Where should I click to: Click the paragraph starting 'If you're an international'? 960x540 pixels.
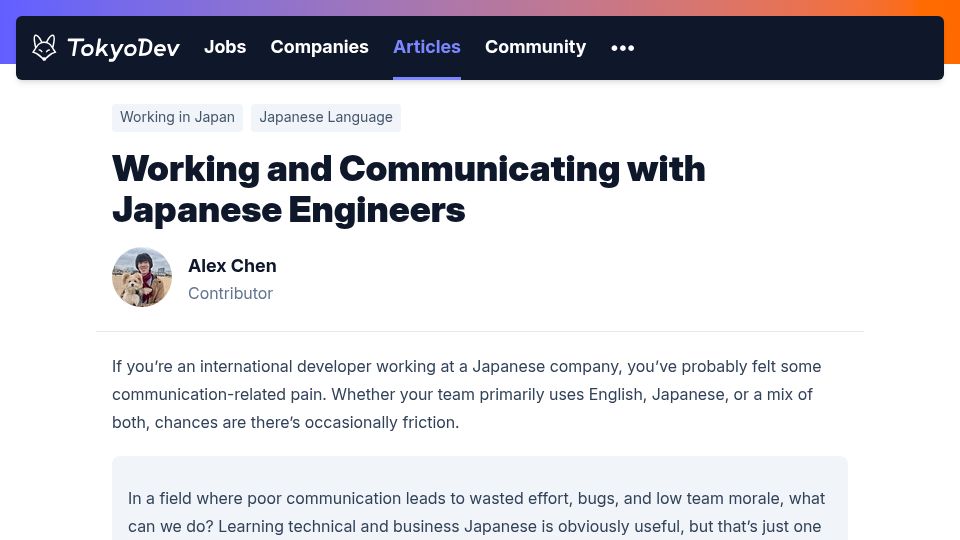click(467, 394)
